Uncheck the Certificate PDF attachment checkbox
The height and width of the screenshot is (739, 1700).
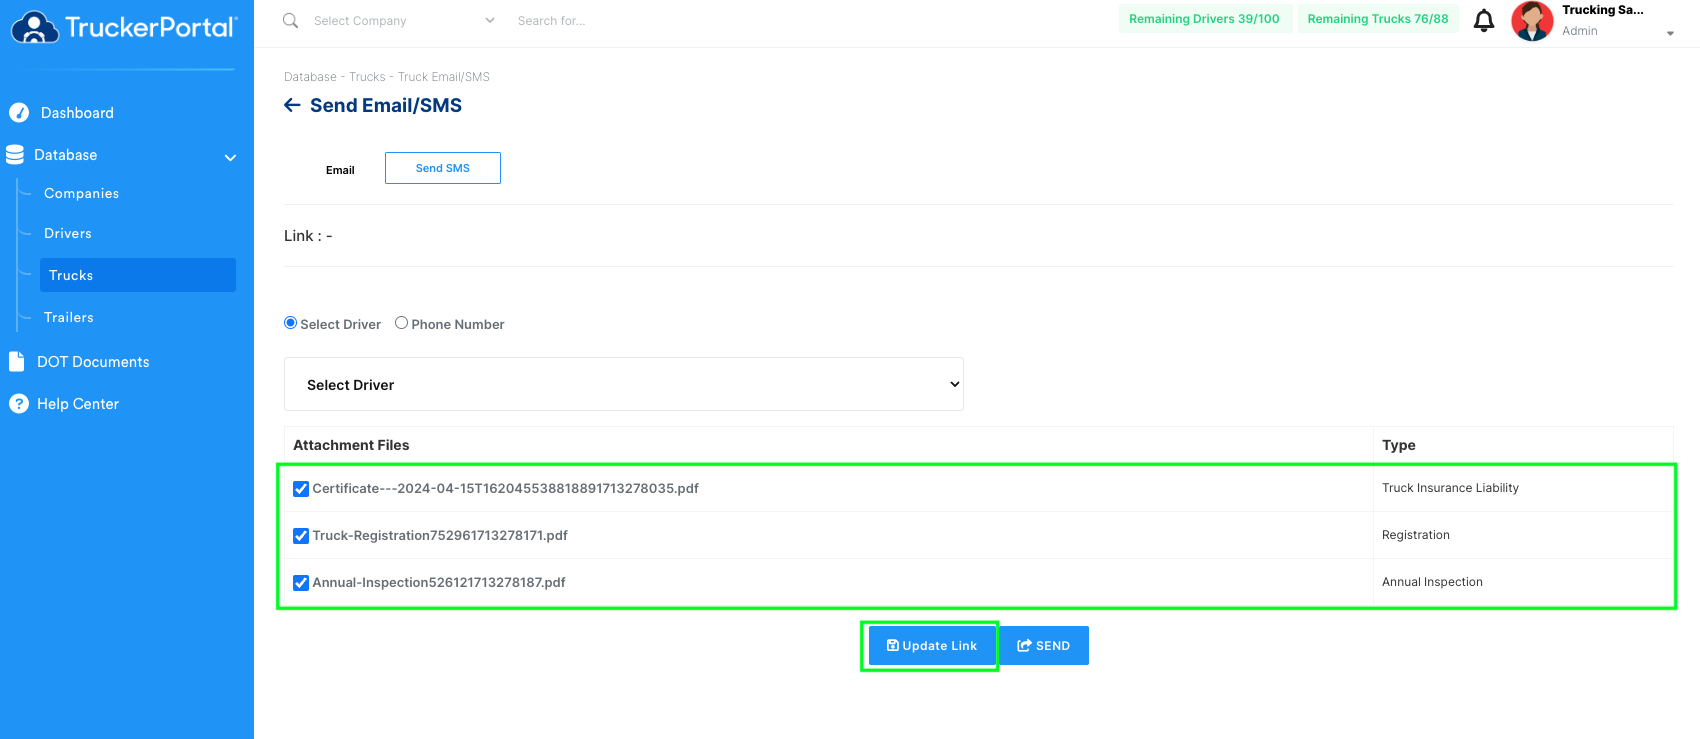tap(301, 489)
